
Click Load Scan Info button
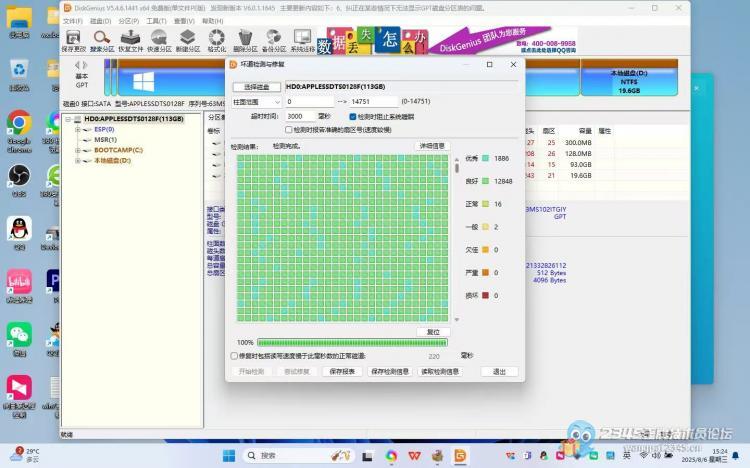[440, 371]
